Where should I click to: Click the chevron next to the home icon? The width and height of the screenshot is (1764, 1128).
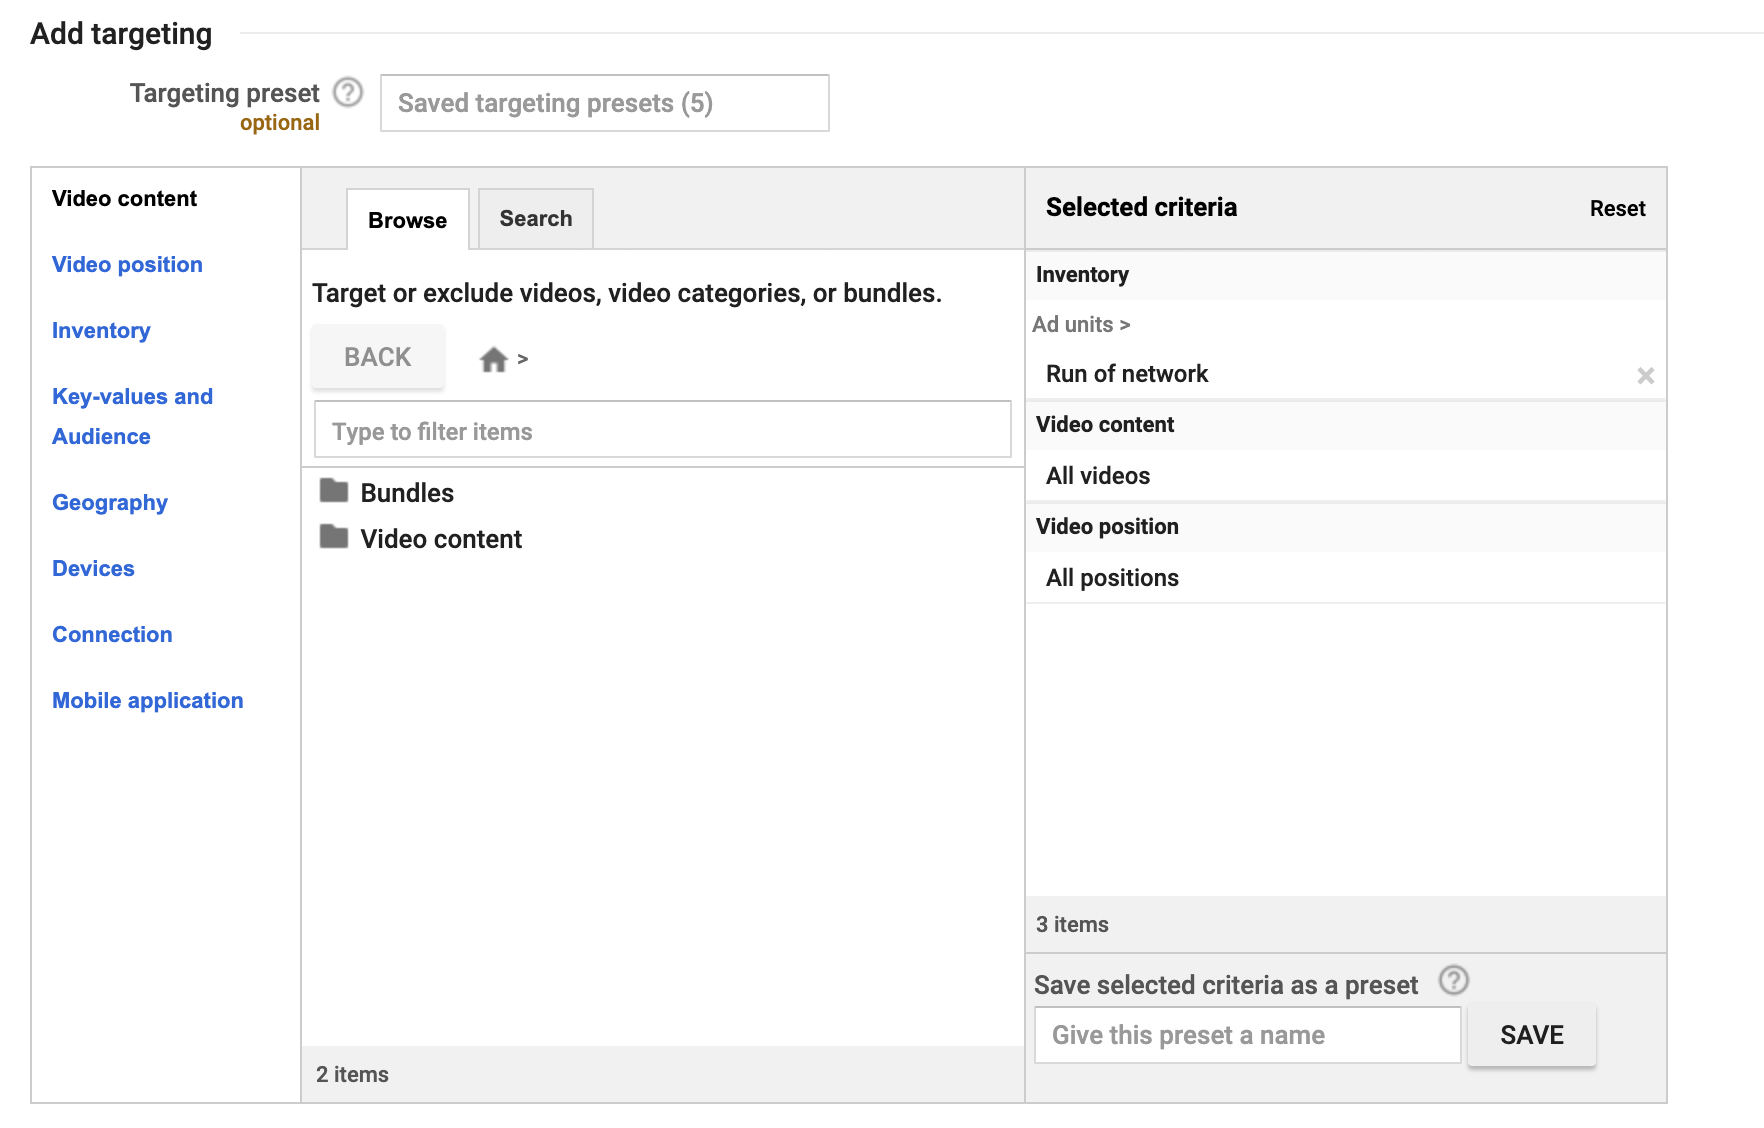coord(524,360)
